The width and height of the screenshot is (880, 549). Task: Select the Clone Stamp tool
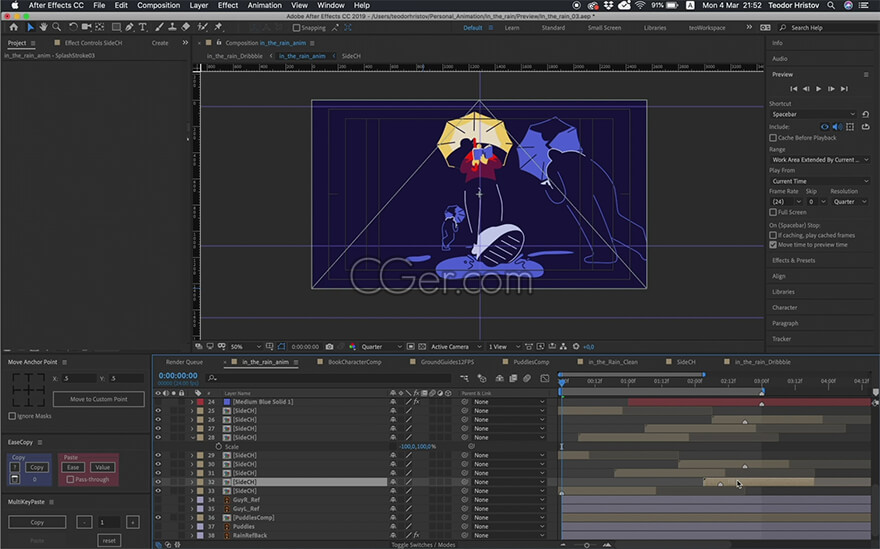coord(172,27)
